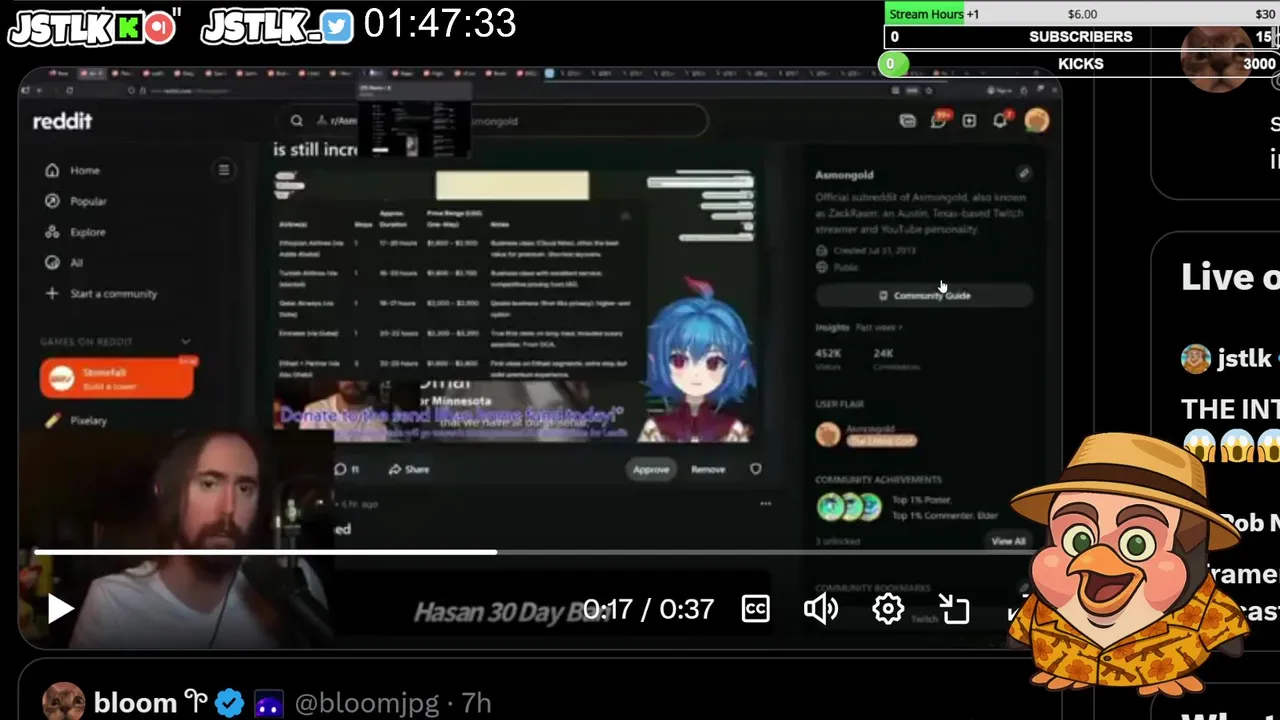Open bloom's profile name
This screenshot has width=1280, height=720.
tap(135, 703)
